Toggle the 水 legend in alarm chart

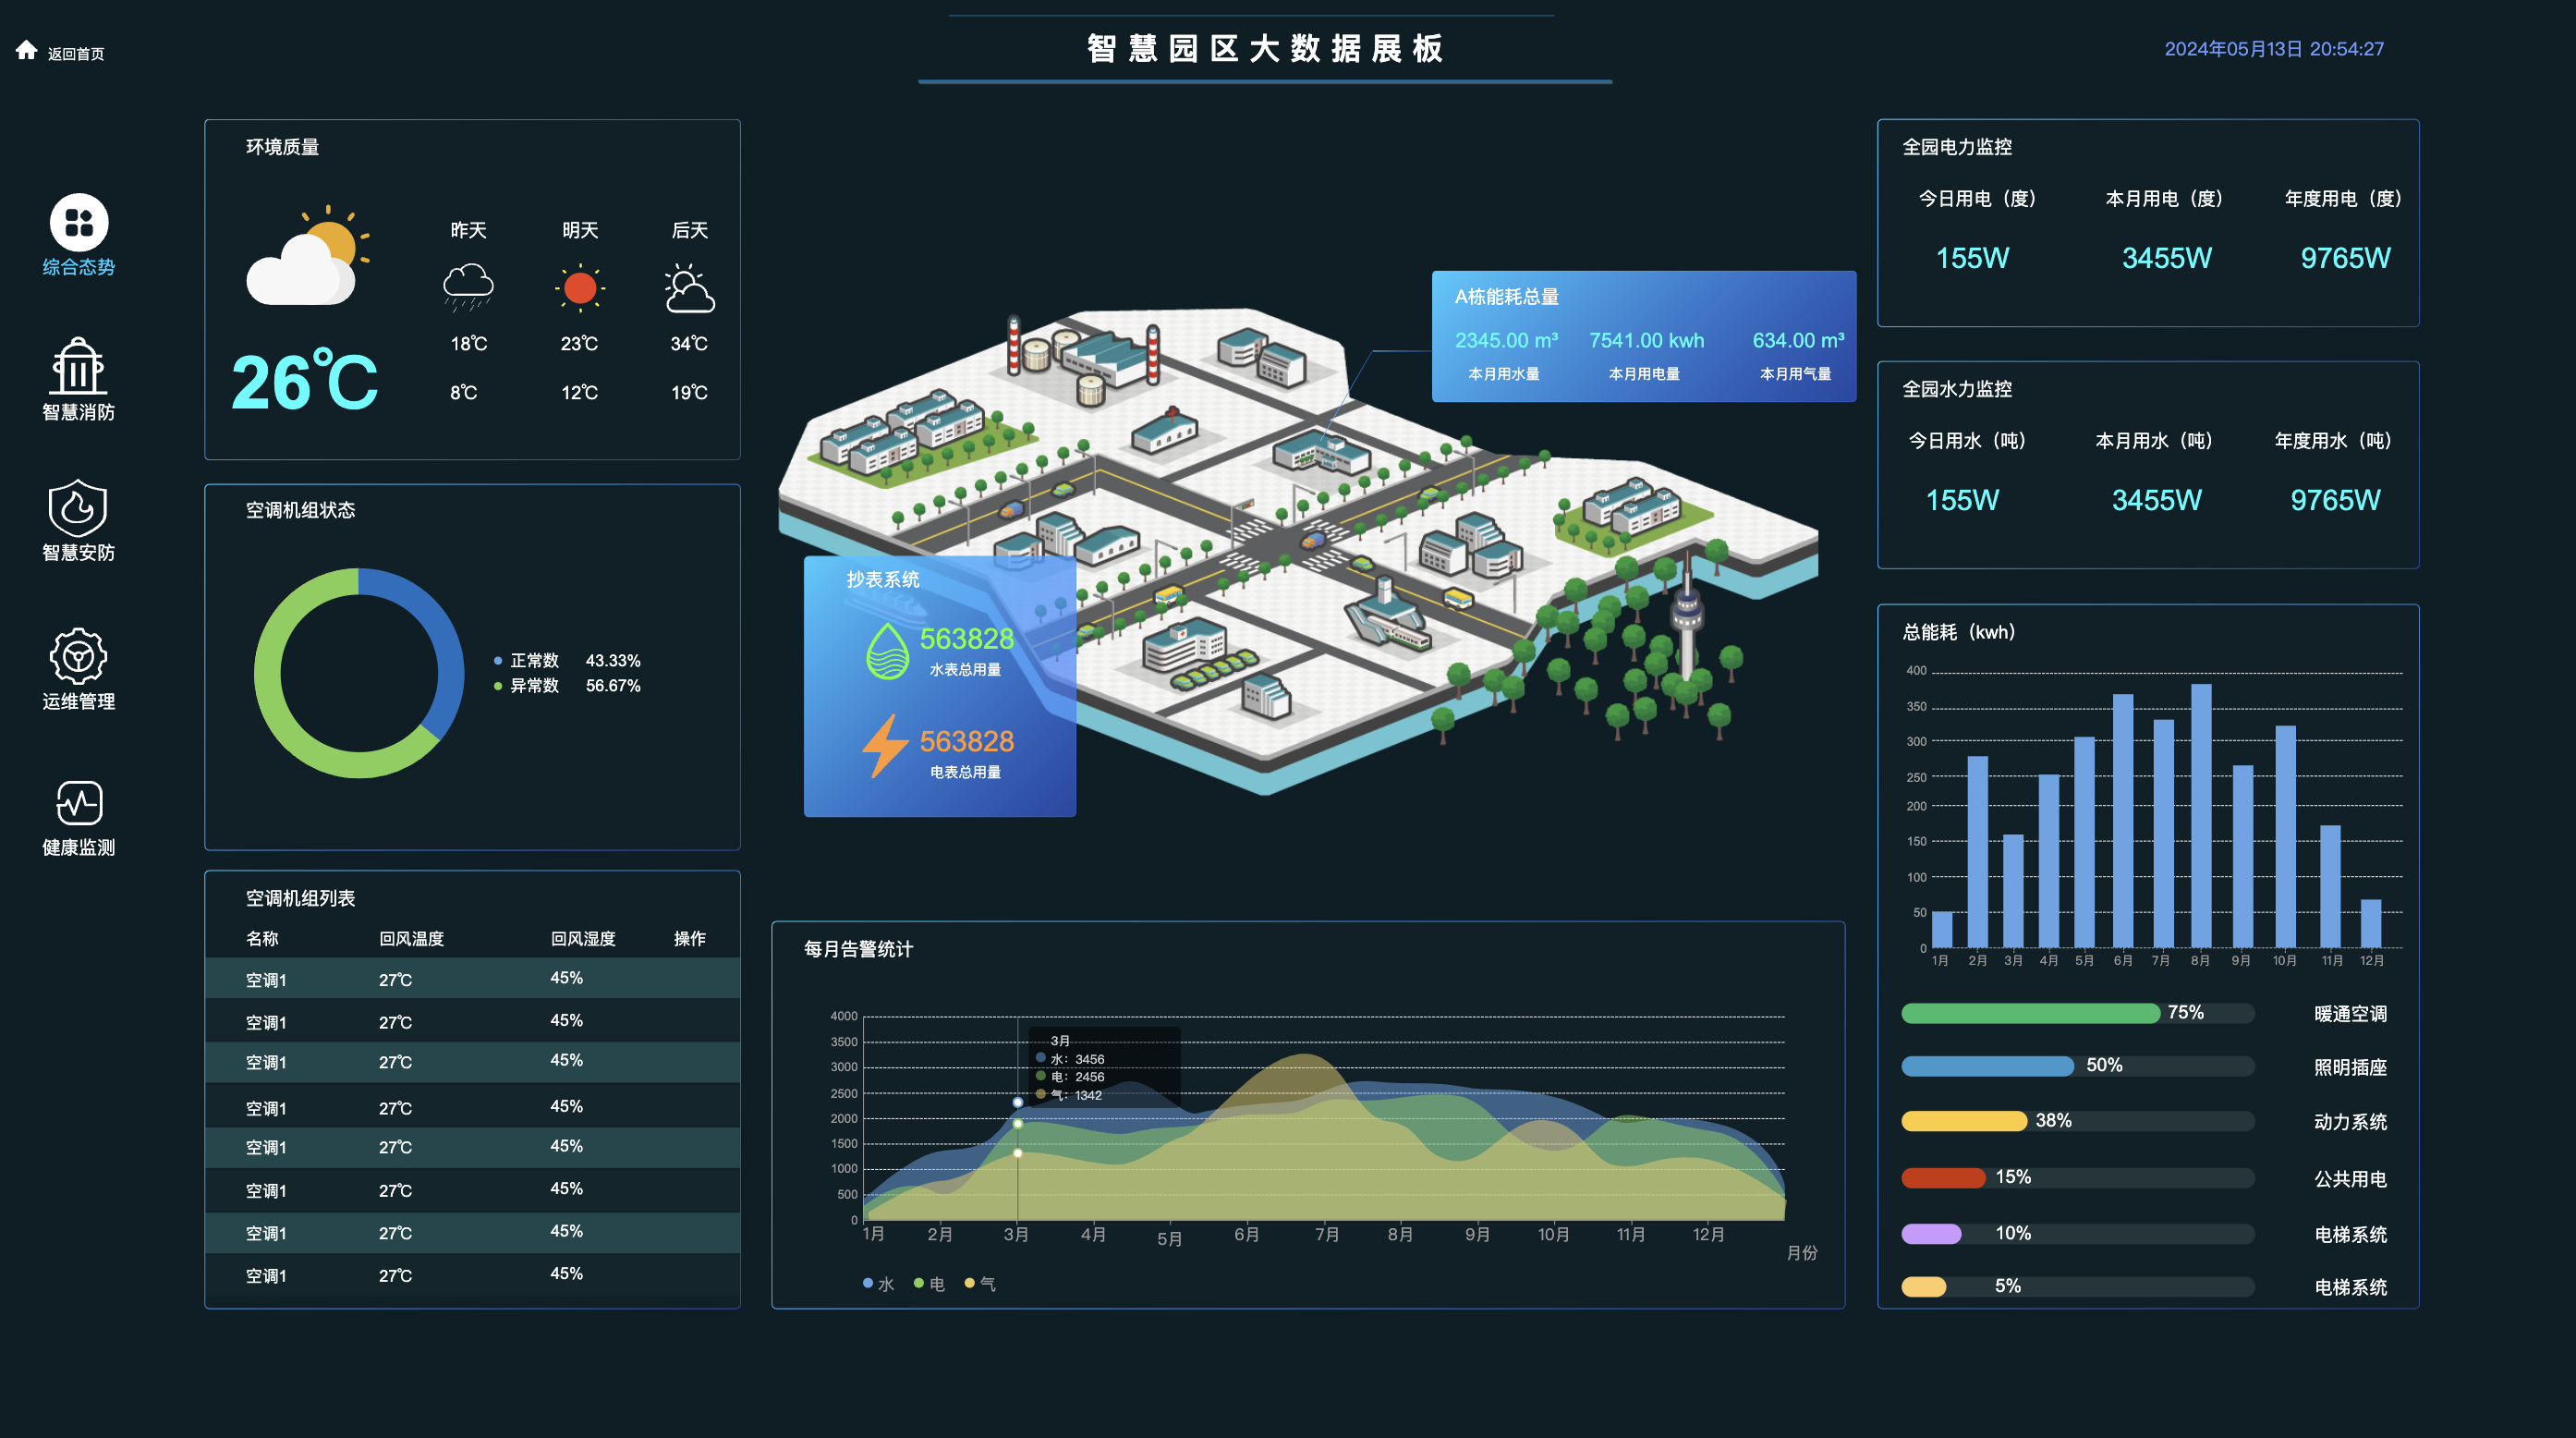tap(878, 1284)
